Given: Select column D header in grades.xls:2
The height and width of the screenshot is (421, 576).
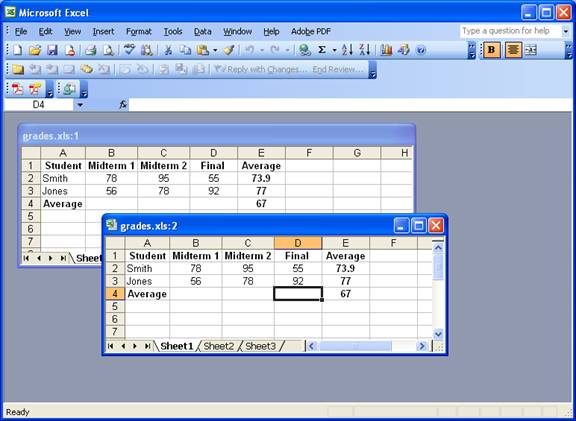Looking at the screenshot, I should tap(298, 243).
